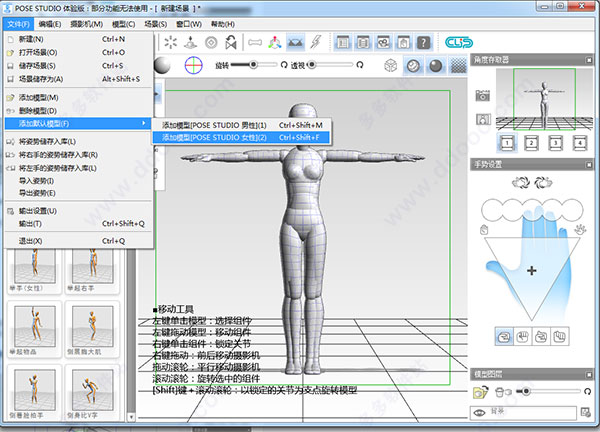Adjust the layer panel slider handle
The image size is (600, 432).
526,391
